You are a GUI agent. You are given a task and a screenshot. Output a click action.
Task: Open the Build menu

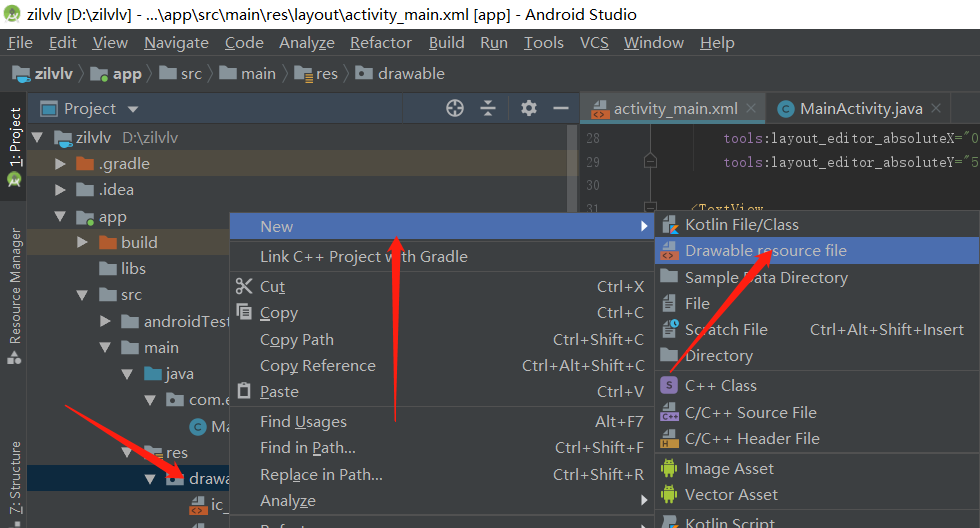click(x=446, y=42)
